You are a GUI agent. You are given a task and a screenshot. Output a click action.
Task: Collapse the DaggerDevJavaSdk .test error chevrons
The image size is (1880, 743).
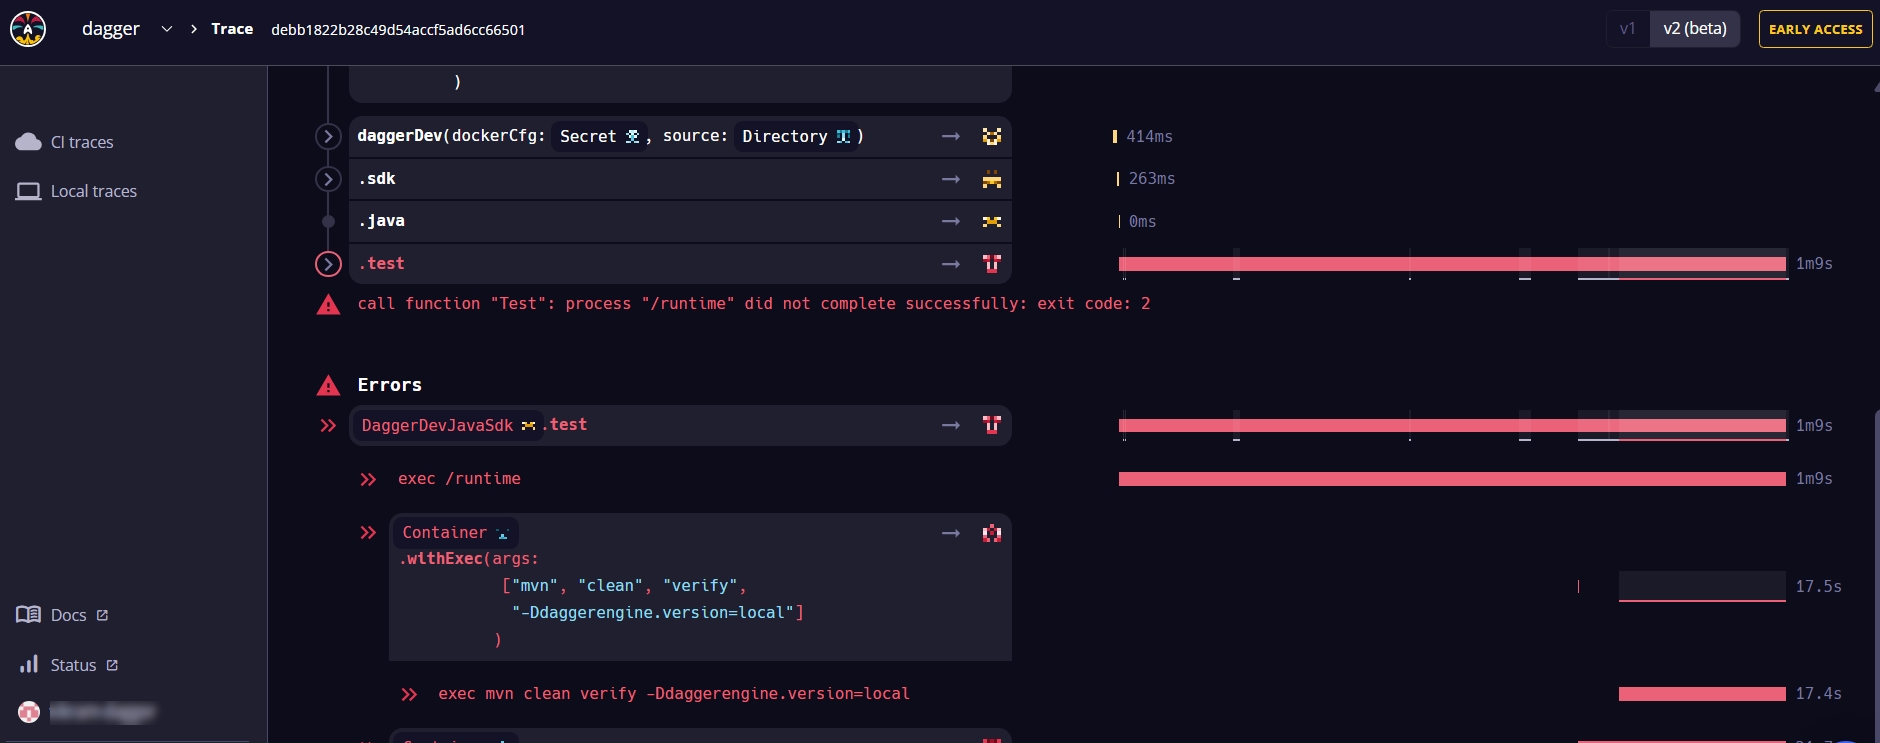[x=328, y=426]
